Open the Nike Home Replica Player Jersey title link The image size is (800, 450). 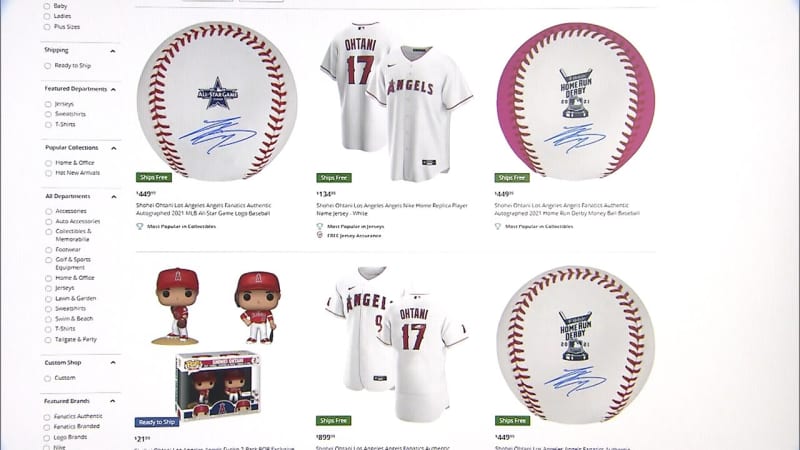[392, 209]
